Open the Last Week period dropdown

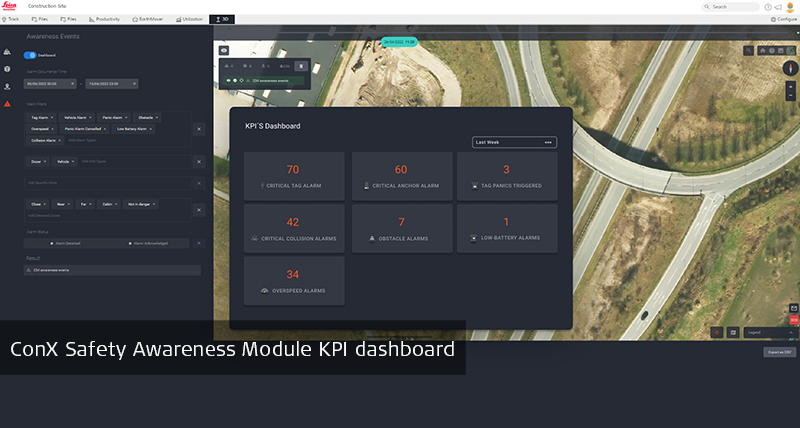coord(514,142)
